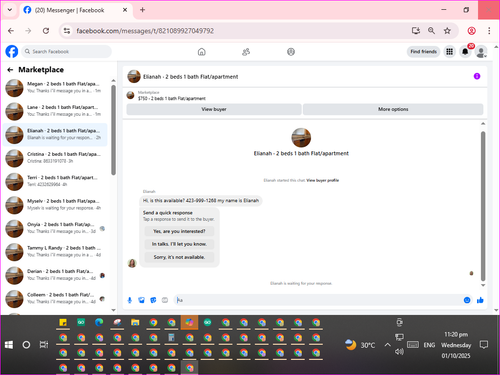500x375 pixels.
Task: Select the Elianah conversation in the list
Action: click(x=55, y=134)
